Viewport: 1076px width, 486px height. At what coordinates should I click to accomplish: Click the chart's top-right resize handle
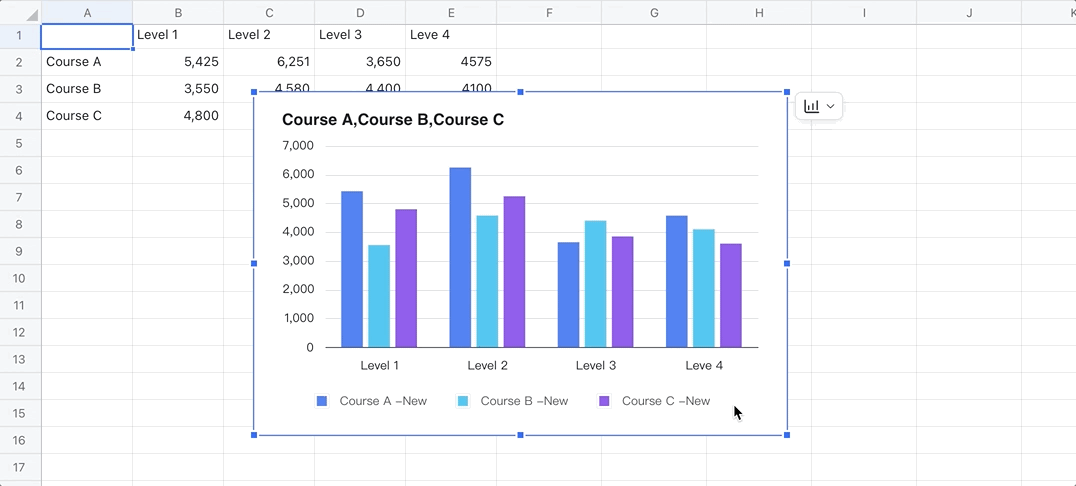tap(787, 92)
